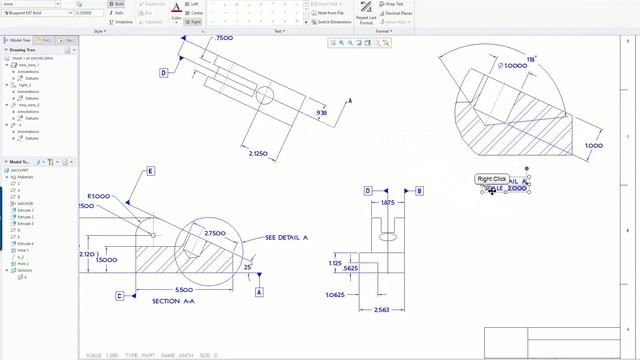This screenshot has width=640, height=360.
Task: Select Extrude 1 feature icon
Action: coord(14,210)
